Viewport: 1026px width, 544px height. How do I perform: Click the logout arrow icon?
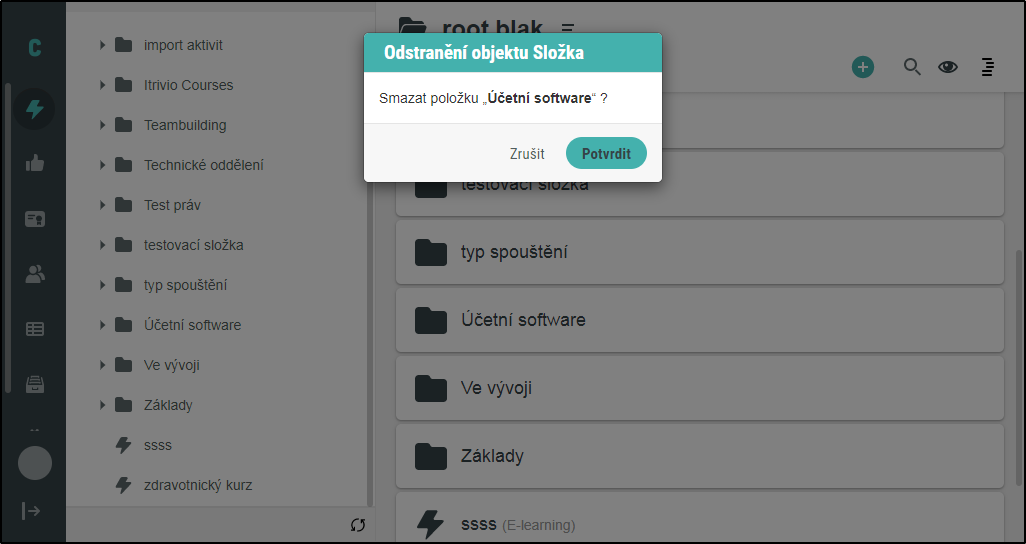[32, 511]
